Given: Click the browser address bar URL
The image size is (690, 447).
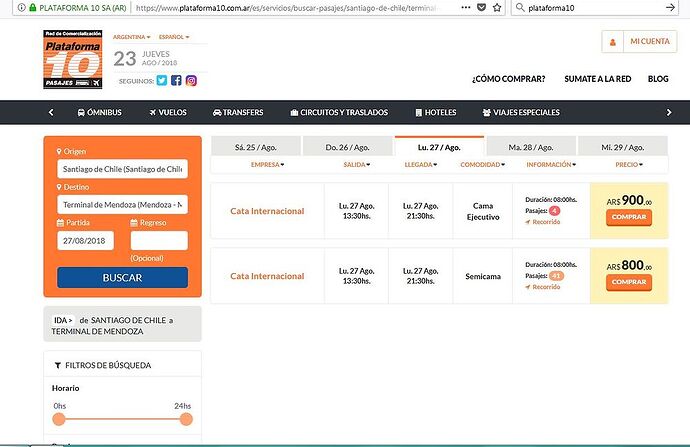Looking at the screenshot, I should tap(286, 8).
